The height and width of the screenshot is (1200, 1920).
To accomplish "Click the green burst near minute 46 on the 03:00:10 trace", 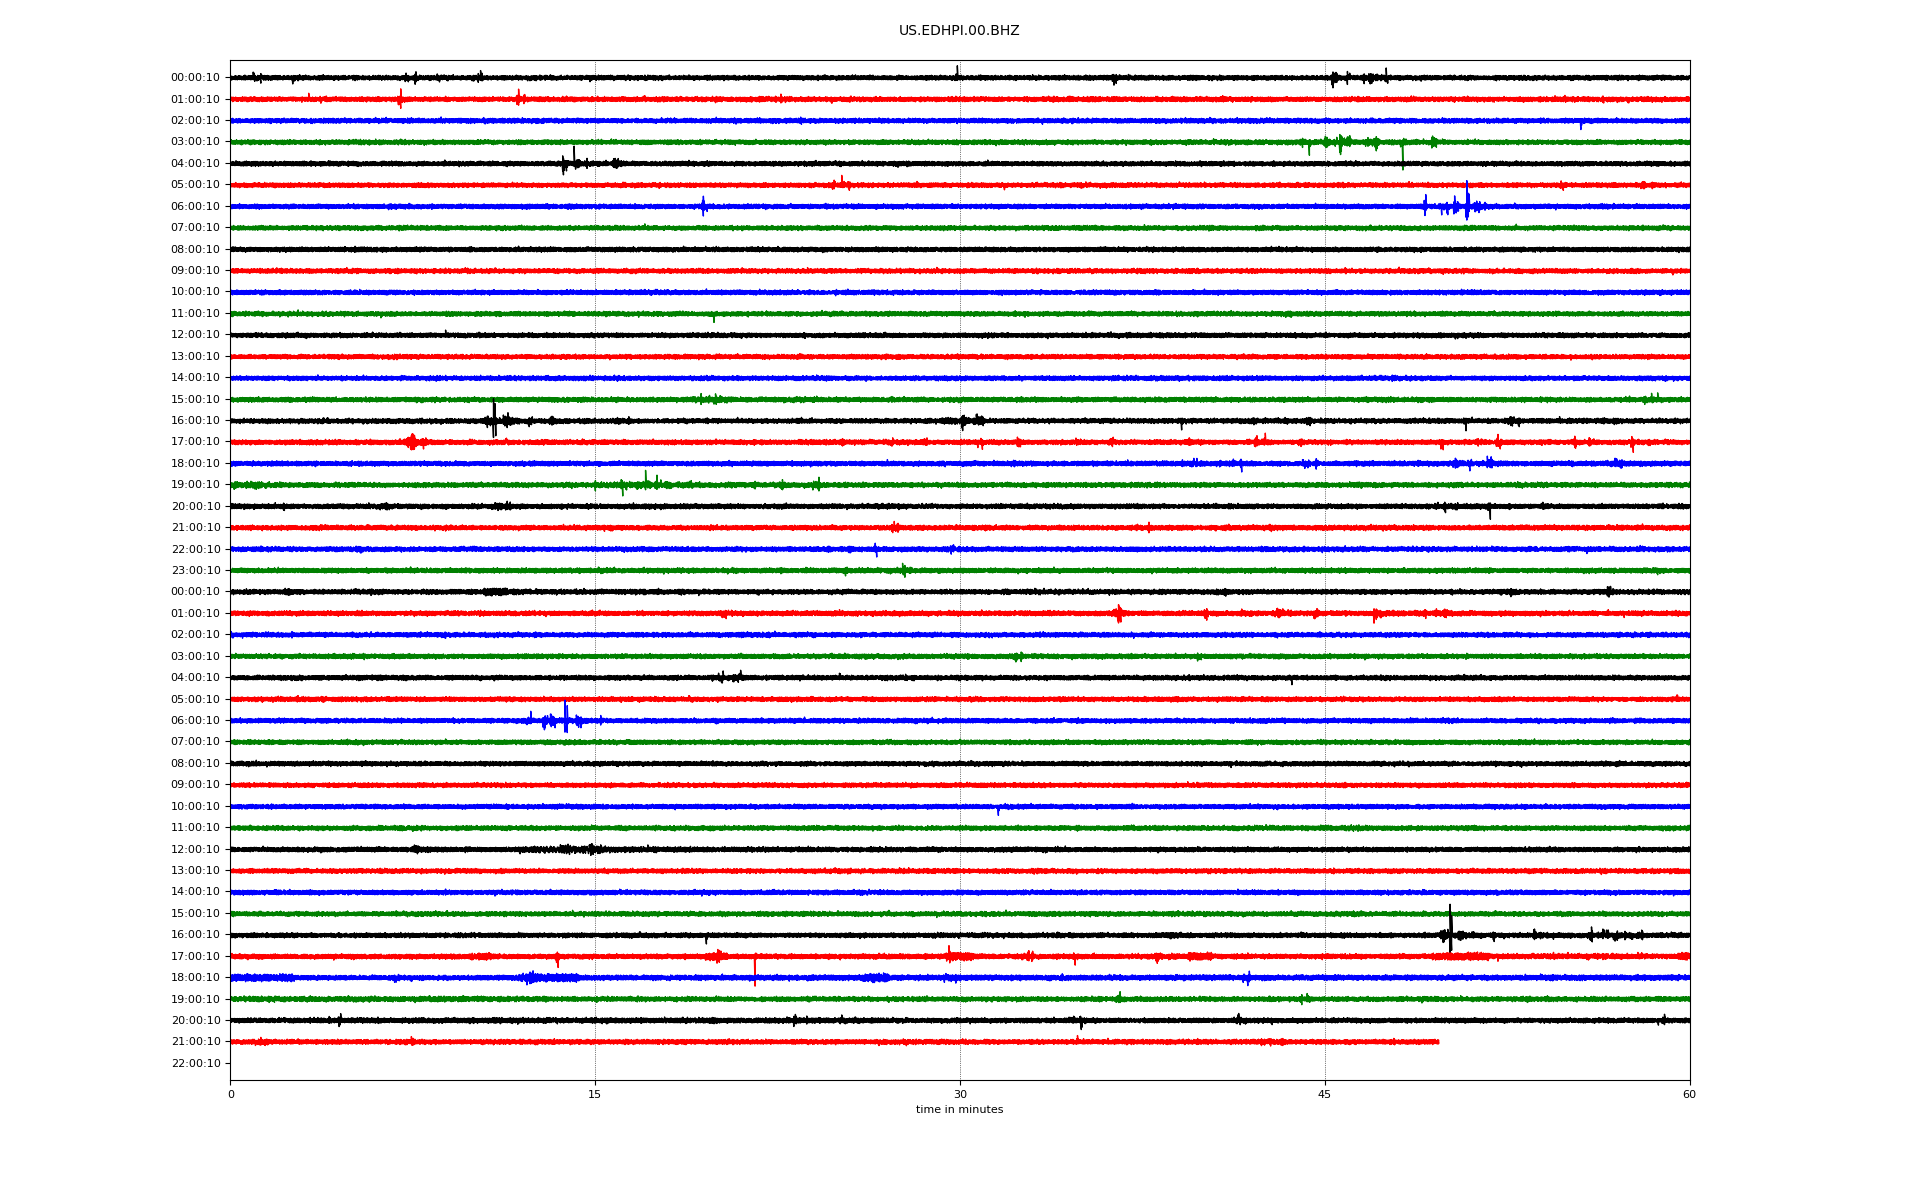I will tap(1340, 142).
